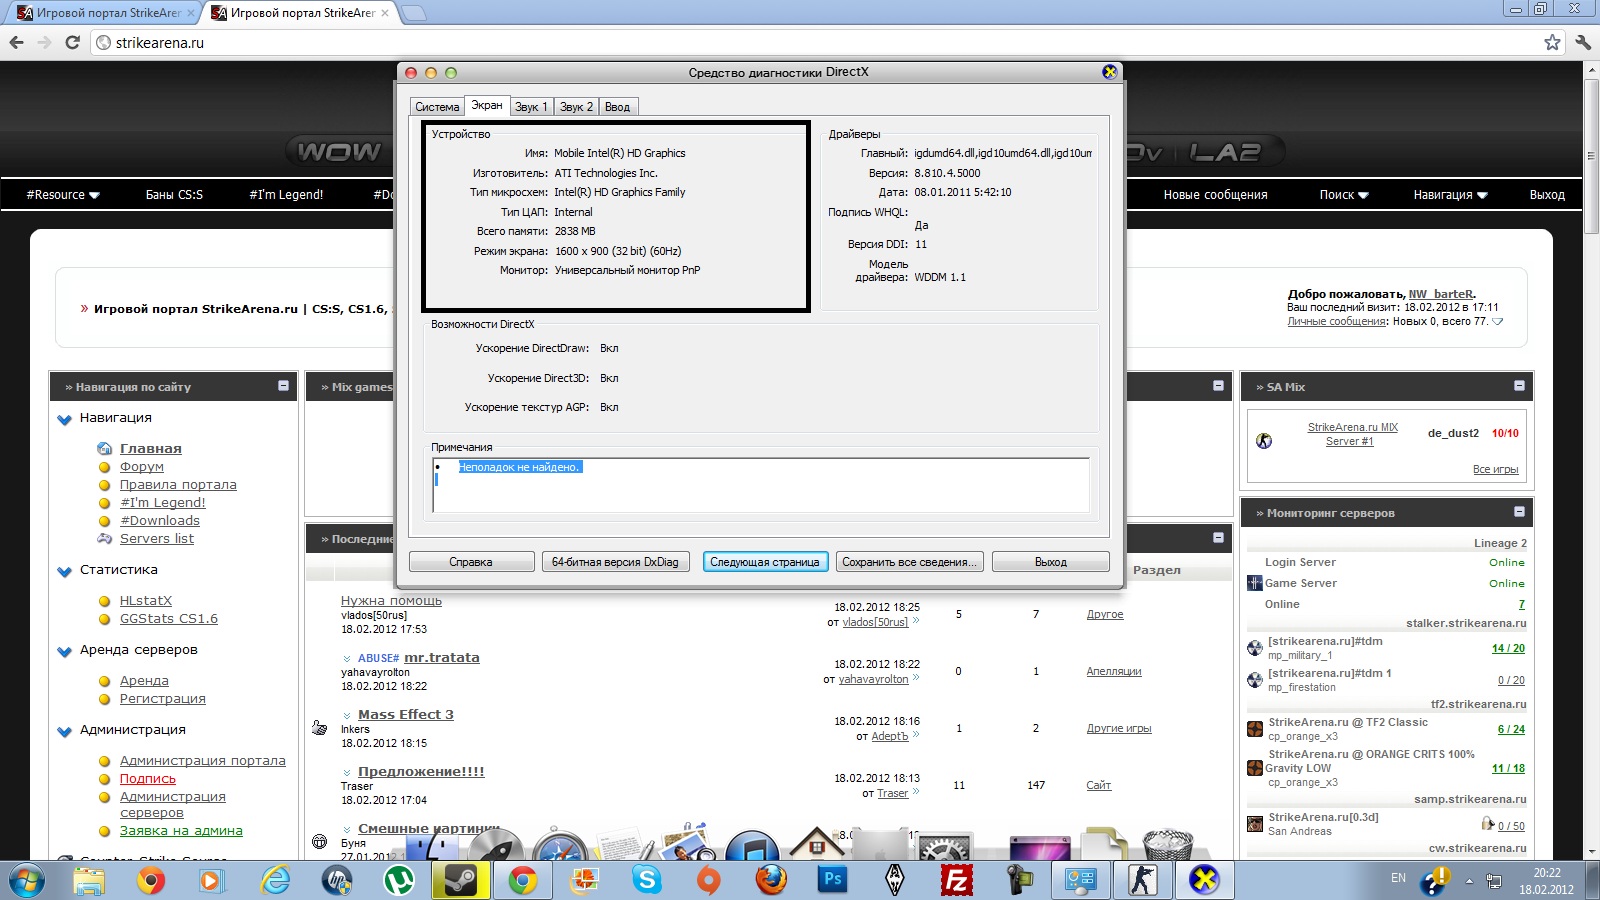Click the 'Выход' button in DxDiag
Image resolution: width=1600 pixels, height=900 pixels.
pos(1050,562)
